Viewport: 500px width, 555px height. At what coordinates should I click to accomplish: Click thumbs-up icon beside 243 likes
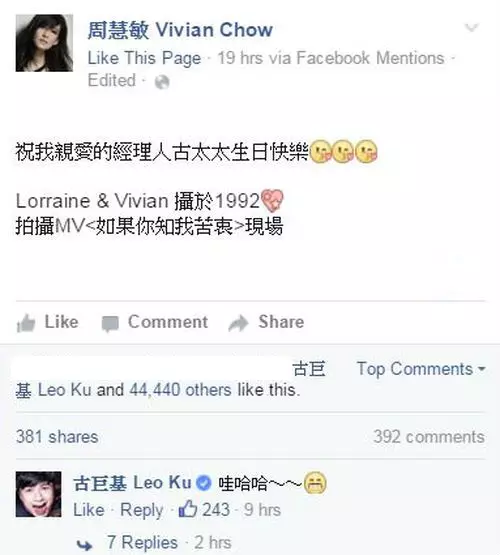pyautogui.click(x=188, y=509)
